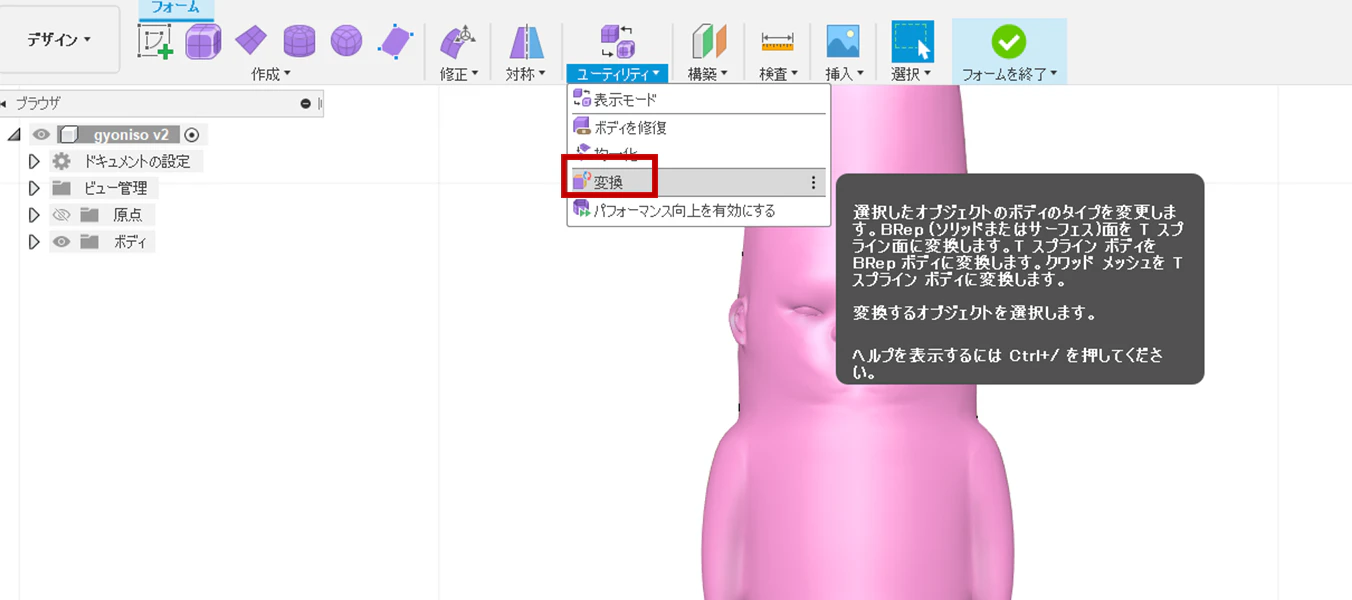
Task: Select the Cylinder form tool
Action: click(x=299, y=41)
